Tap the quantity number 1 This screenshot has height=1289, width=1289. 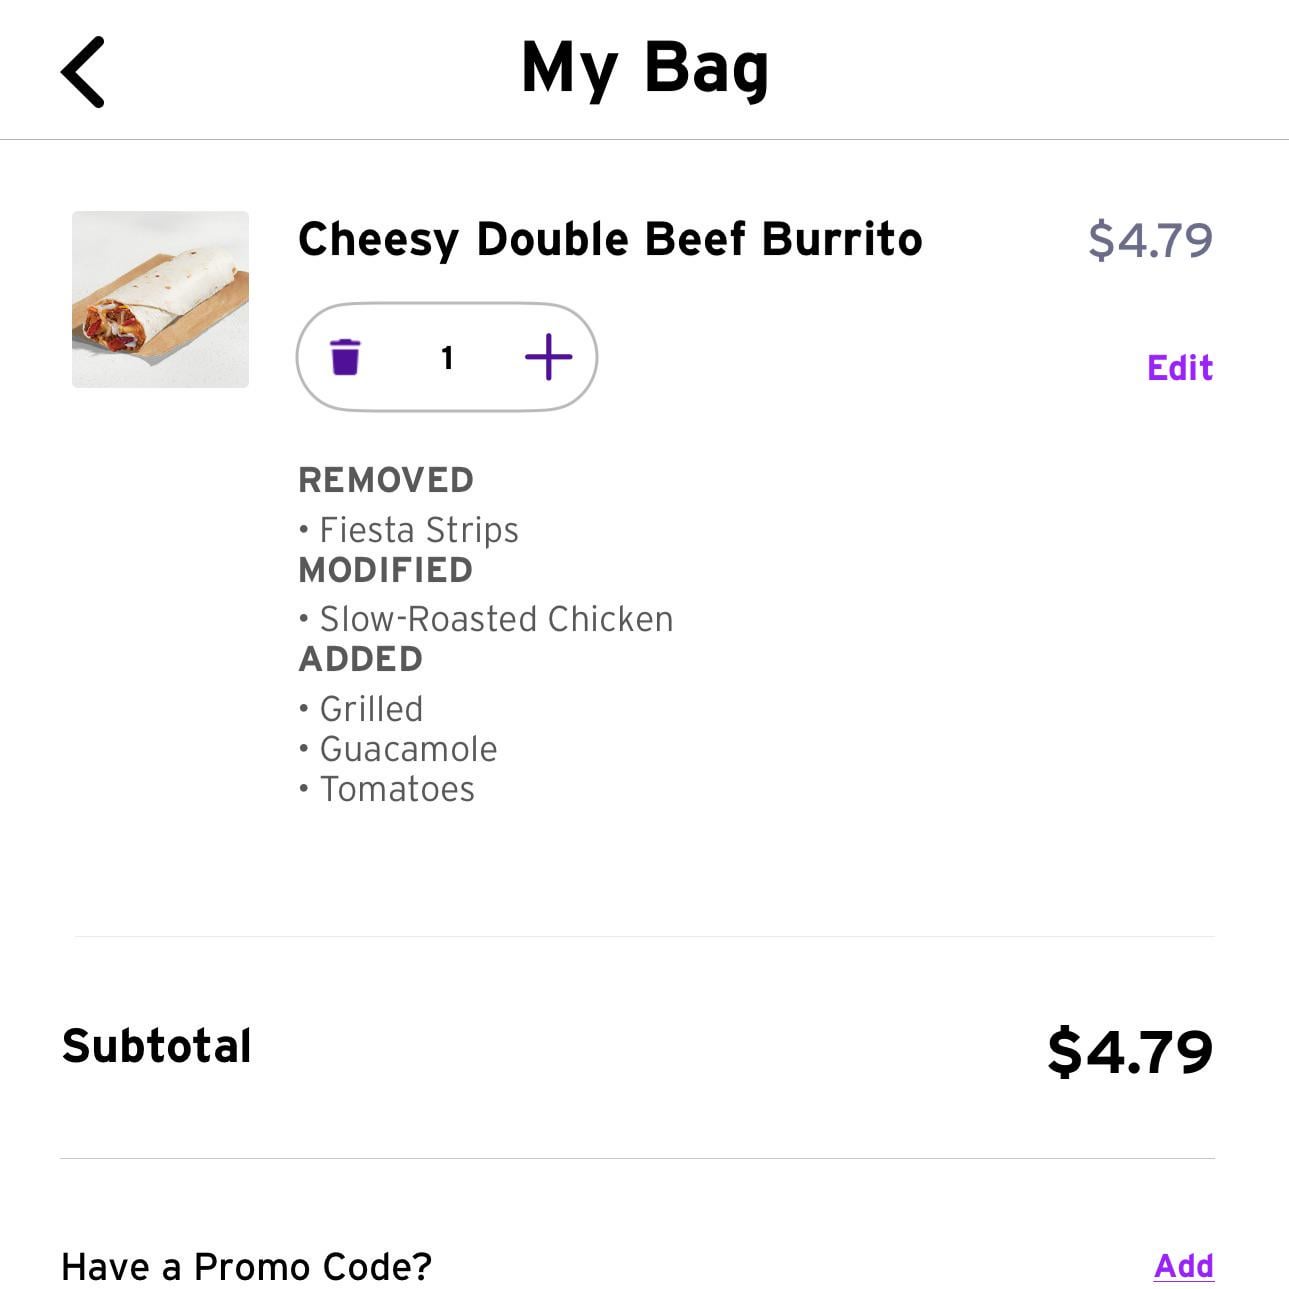click(447, 357)
